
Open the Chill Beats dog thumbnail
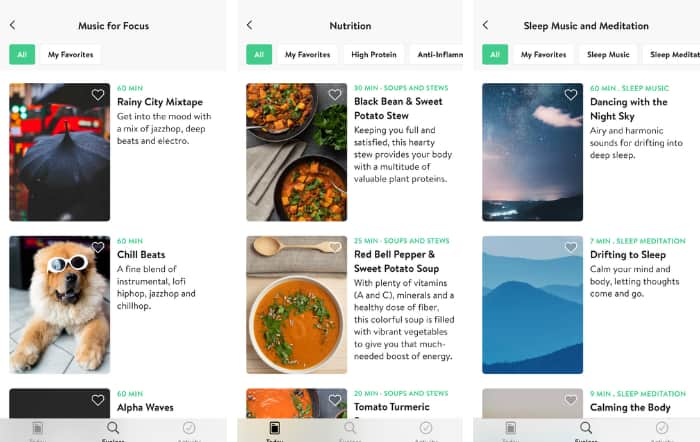pos(60,304)
